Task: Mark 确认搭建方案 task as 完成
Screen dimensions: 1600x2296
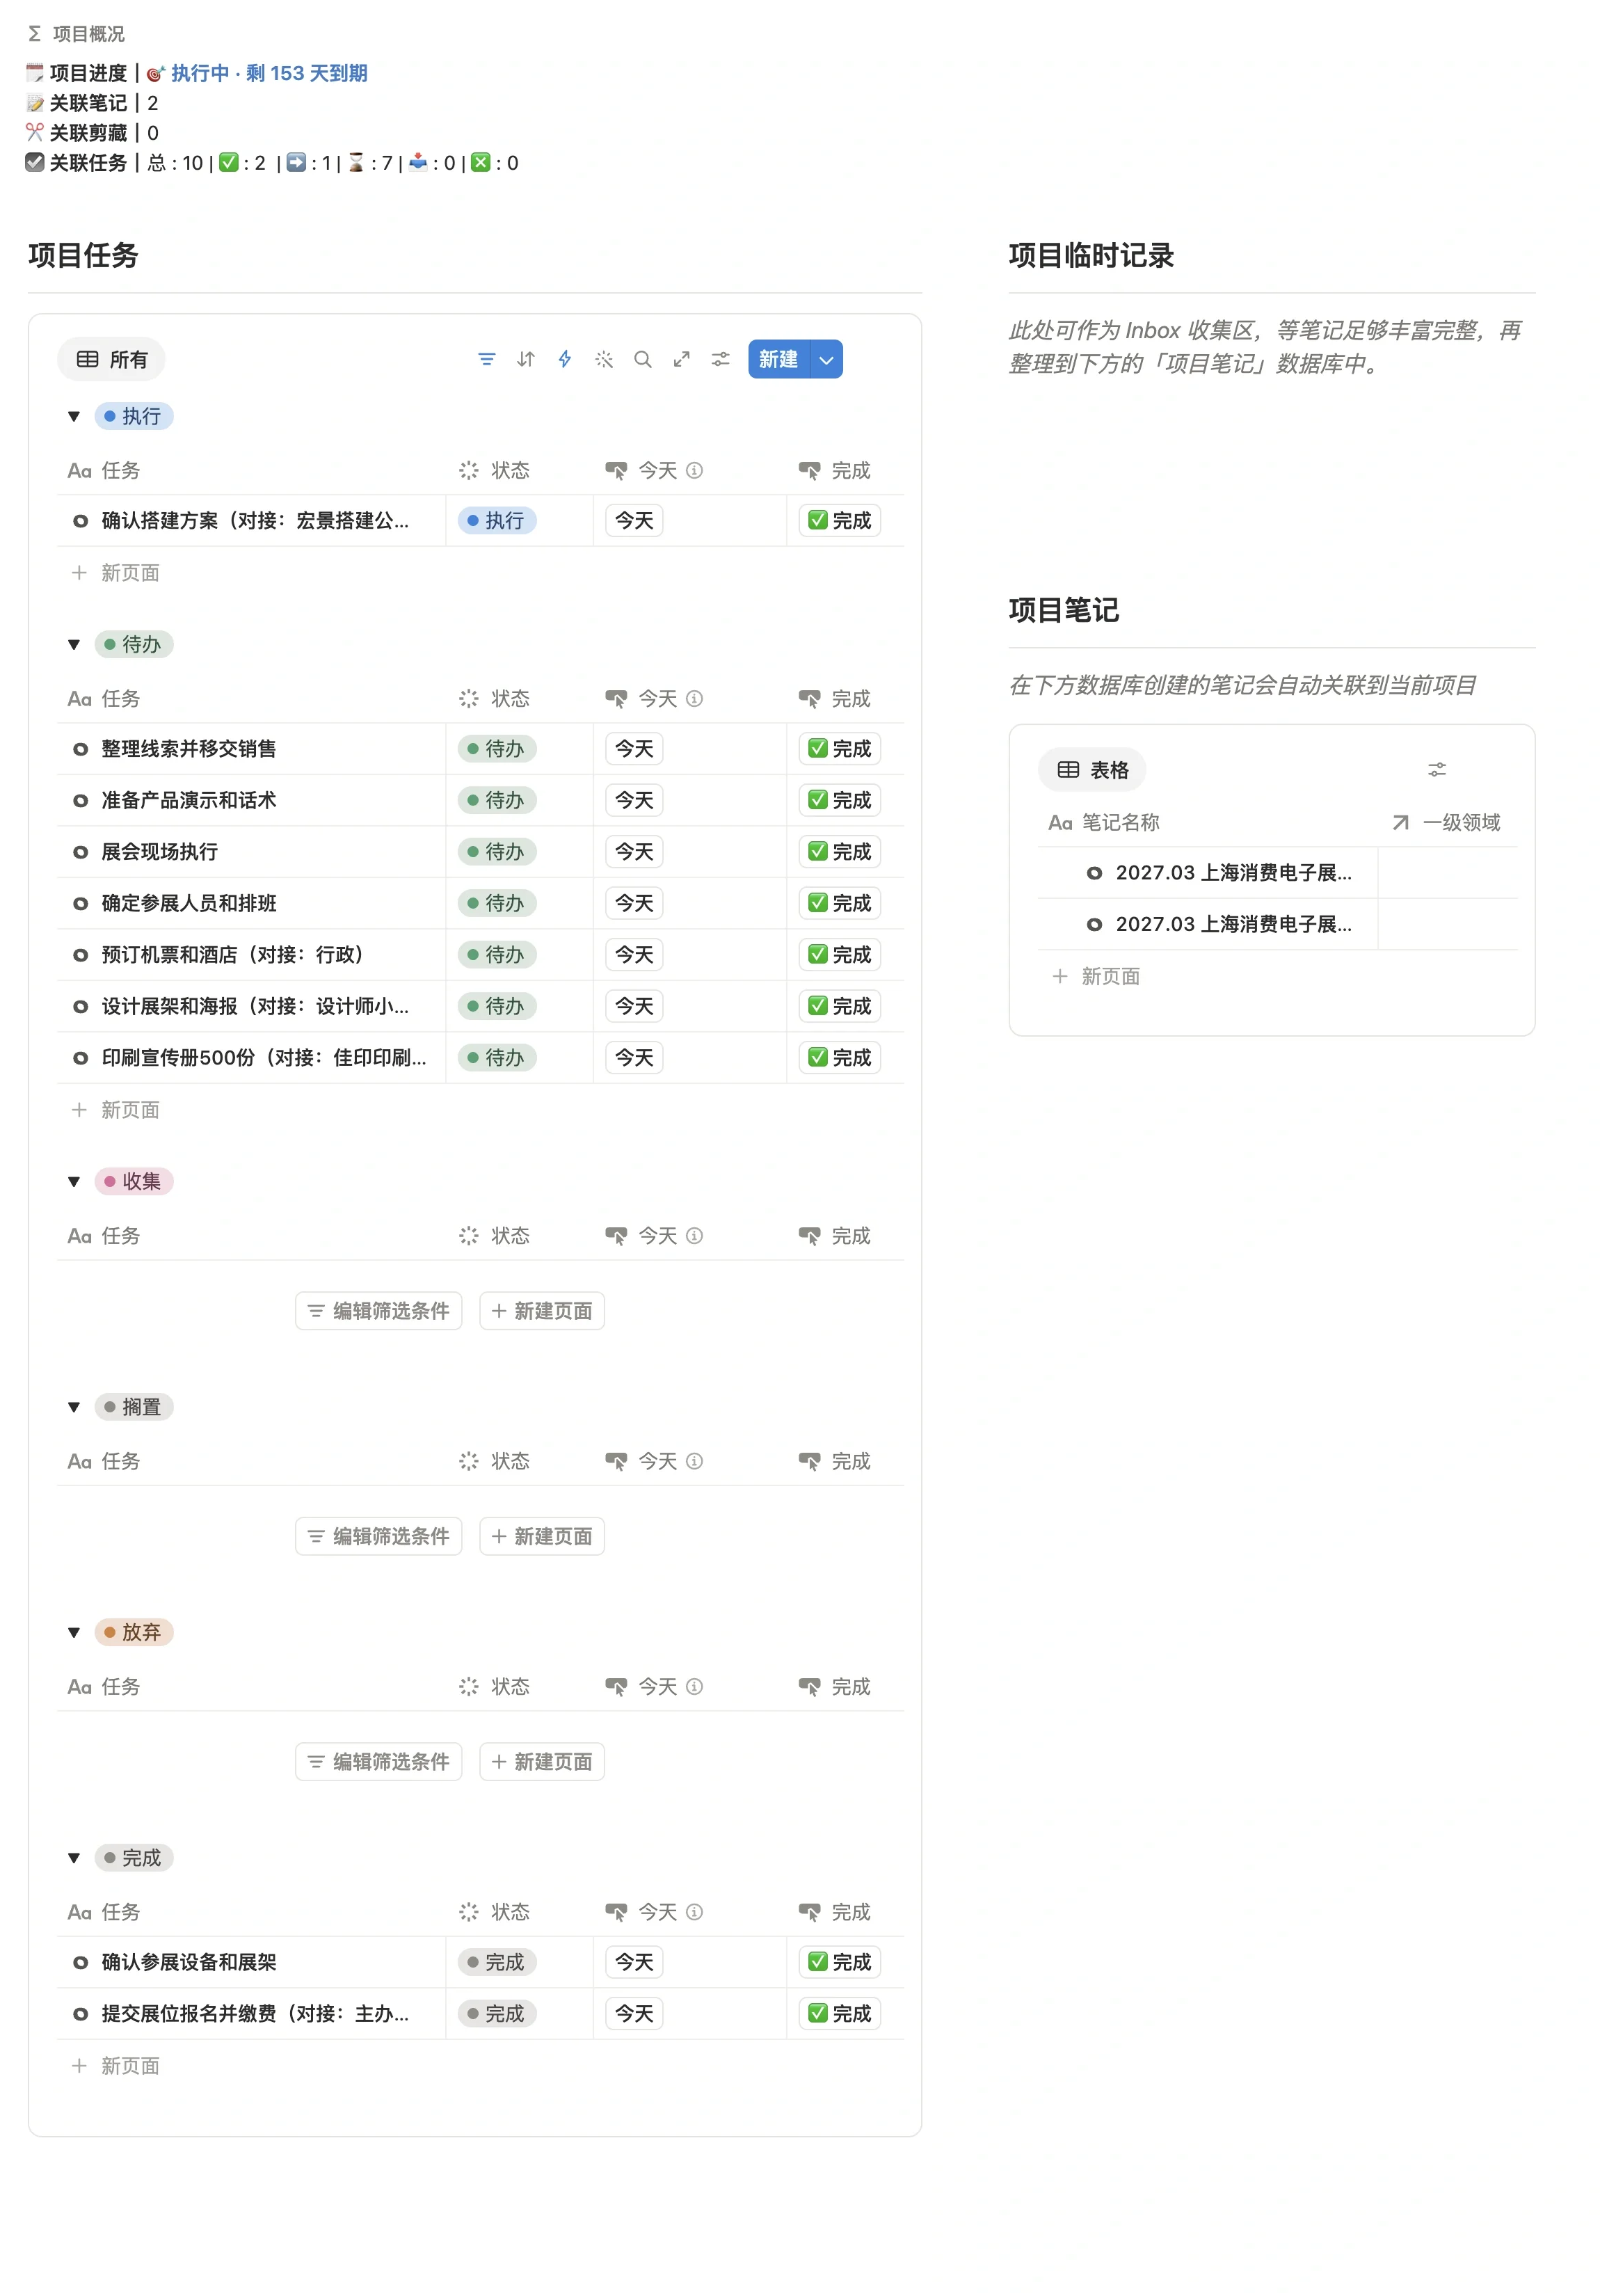Action: point(840,521)
